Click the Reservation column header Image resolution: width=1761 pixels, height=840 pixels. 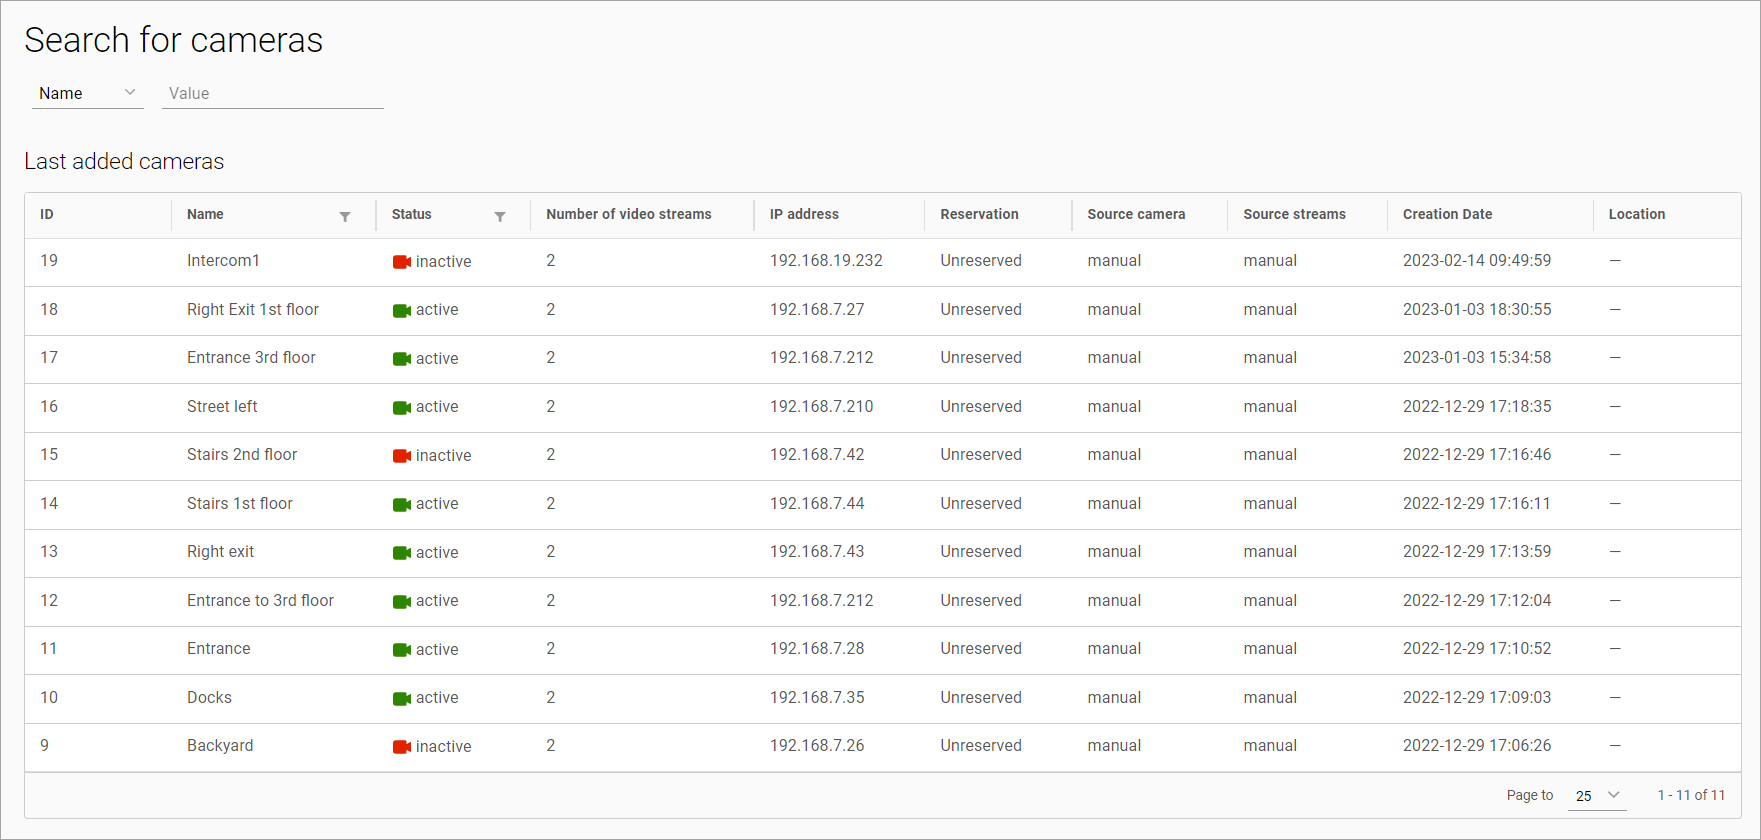(979, 214)
